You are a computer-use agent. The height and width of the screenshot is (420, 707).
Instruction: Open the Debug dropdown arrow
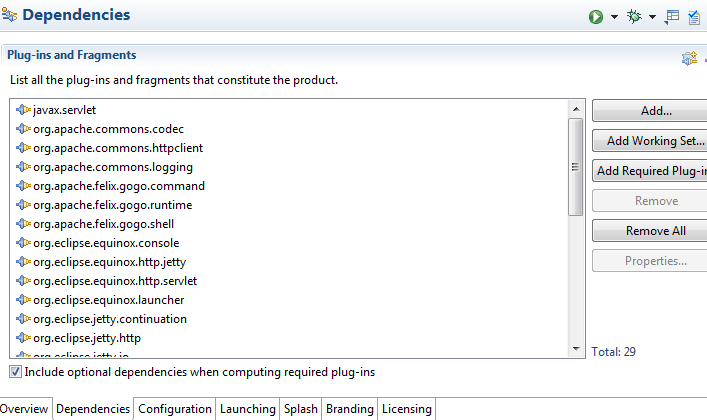click(652, 17)
